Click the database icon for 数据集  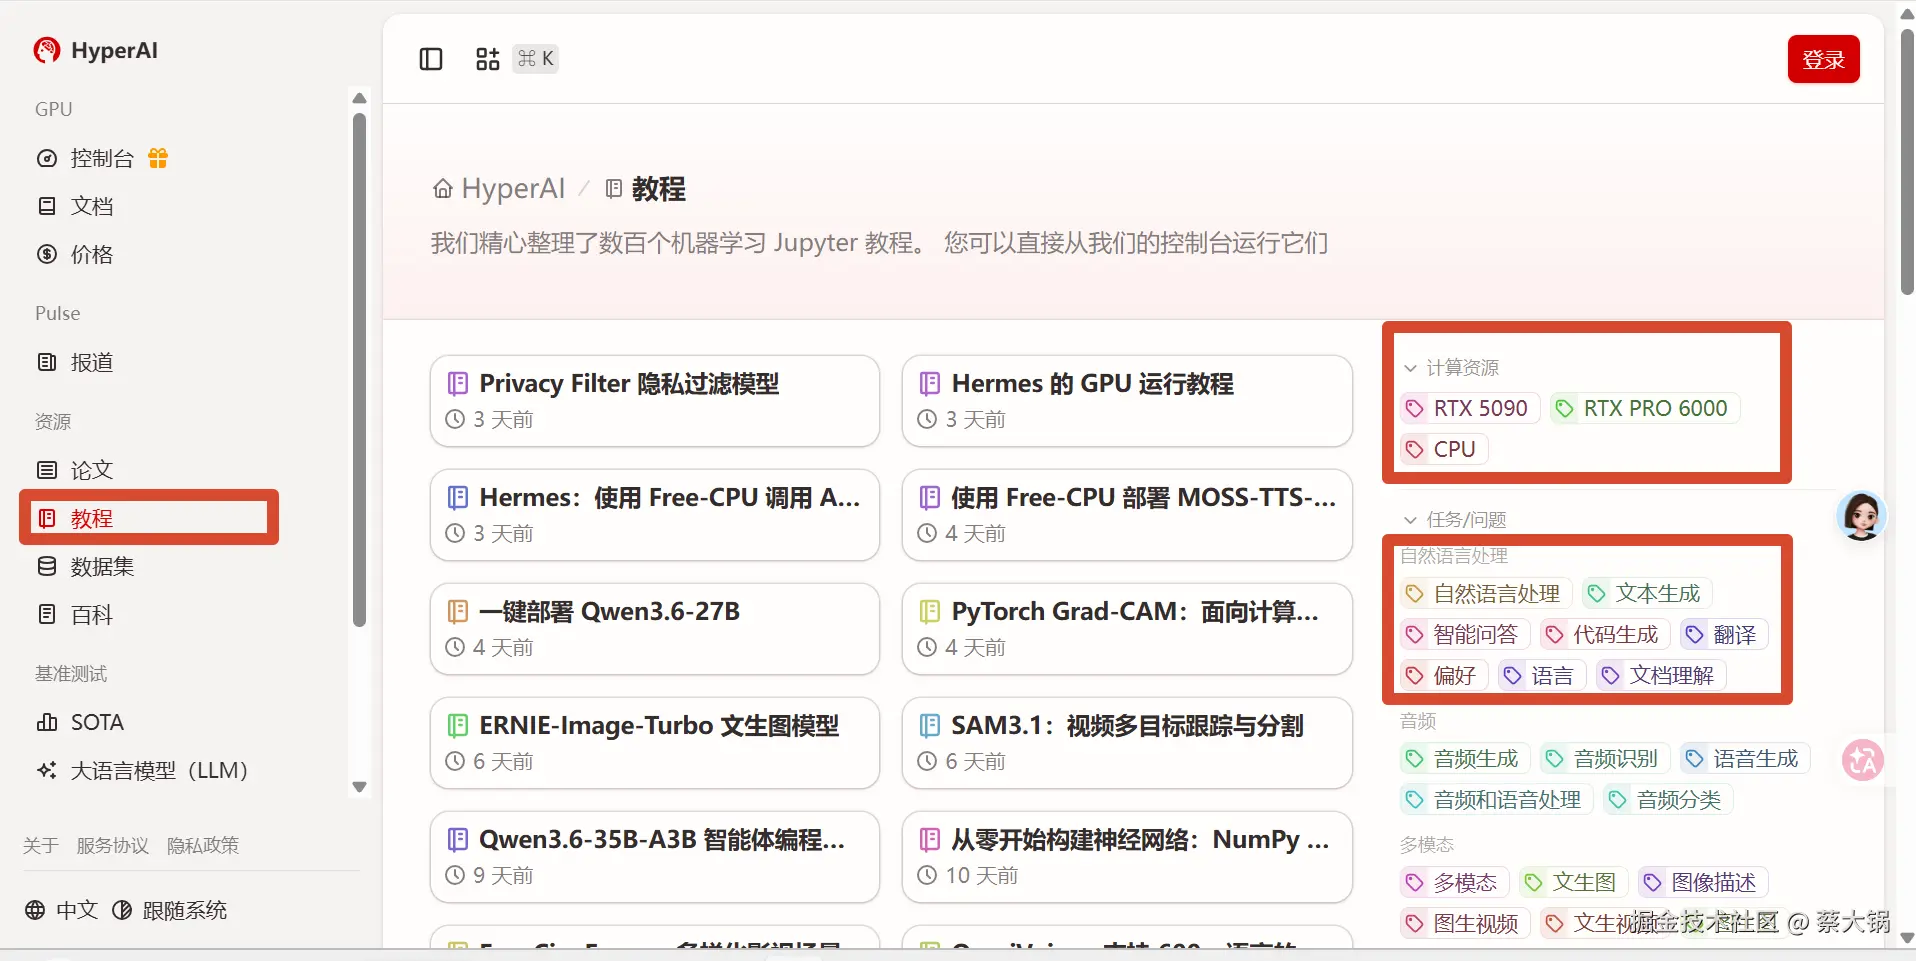pos(47,566)
